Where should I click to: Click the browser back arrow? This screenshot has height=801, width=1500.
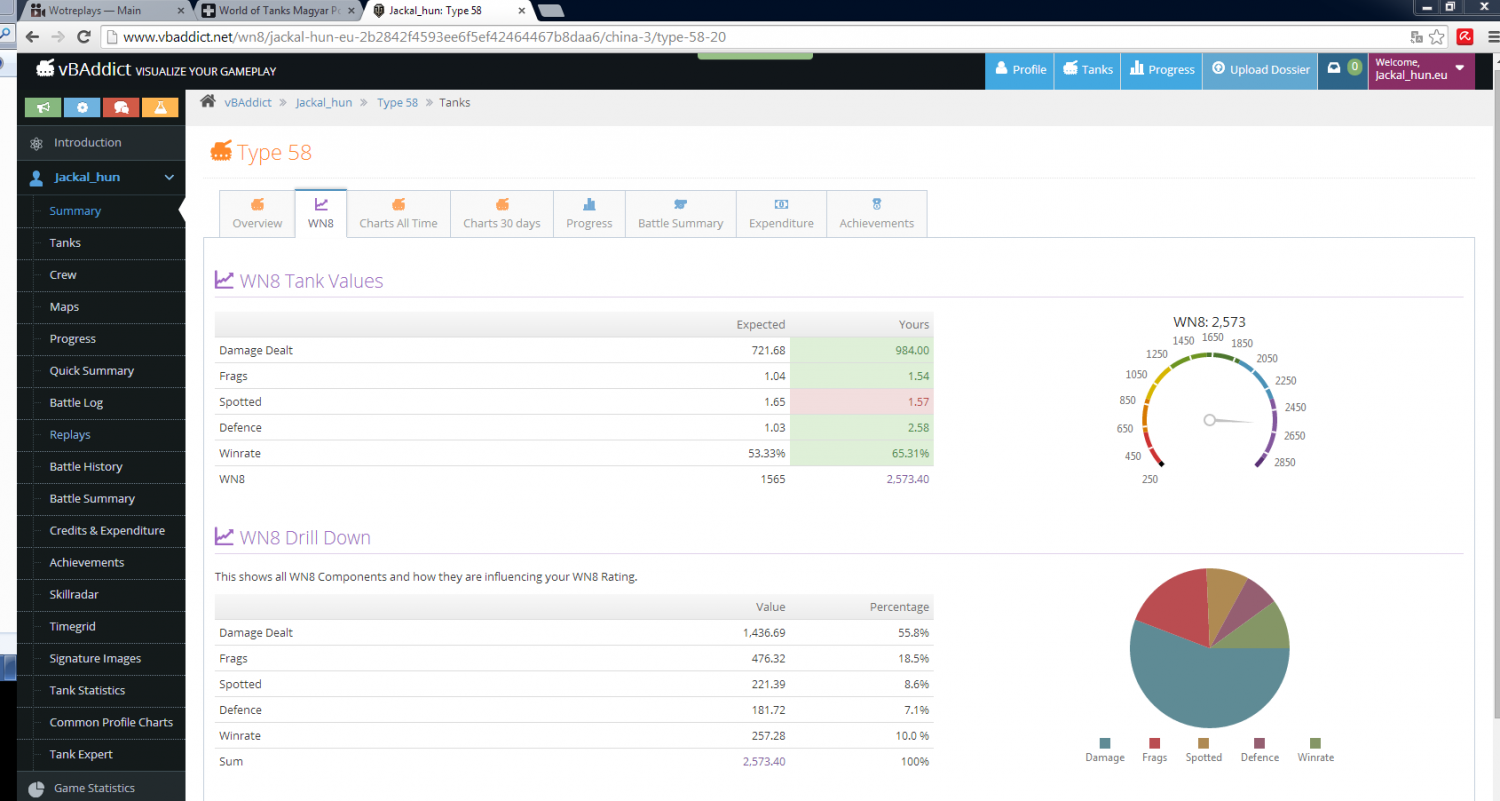pyautogui.click(x=32, y=36)
